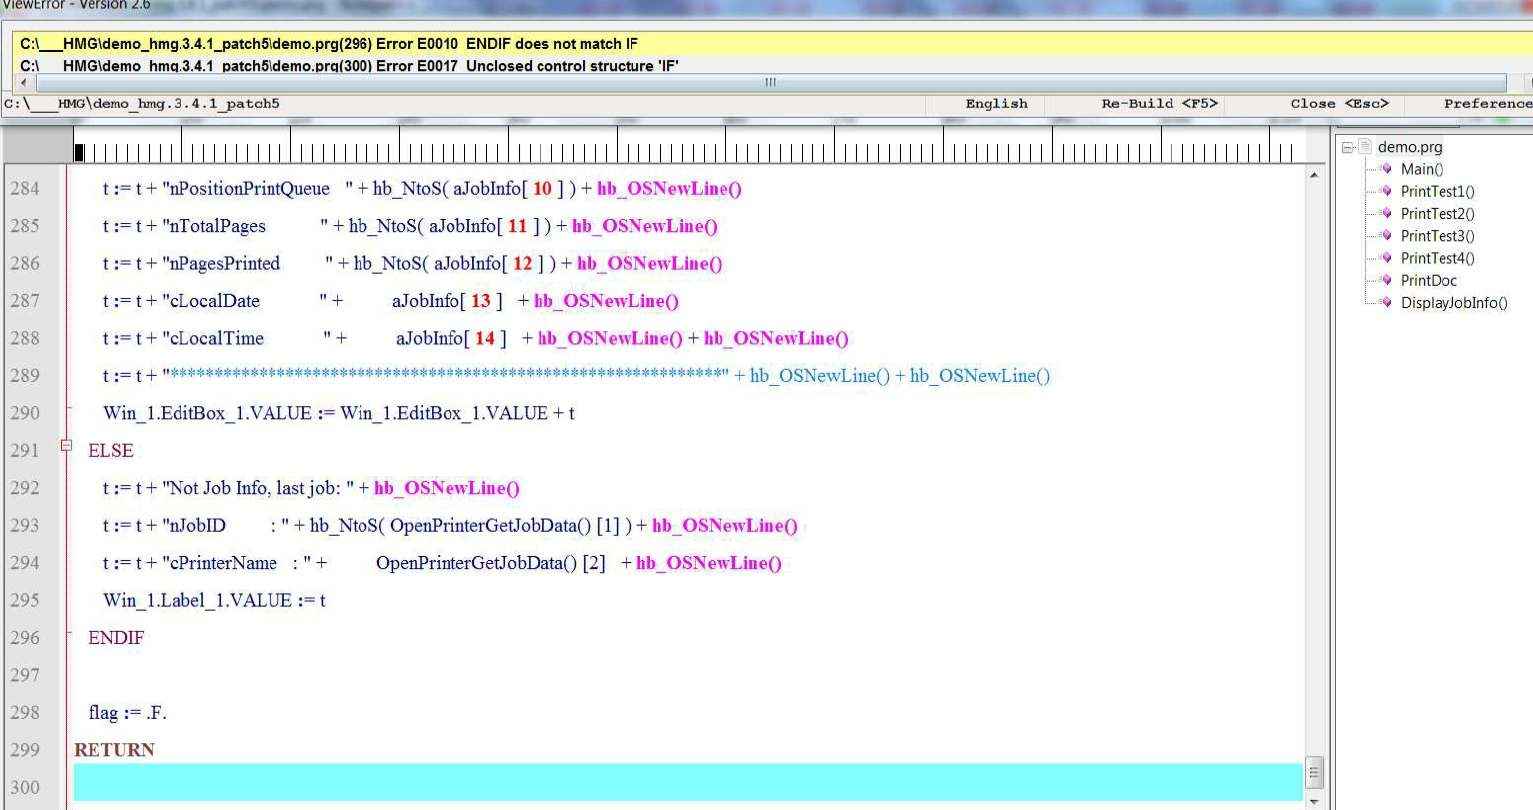Open the Preferences menu

(1486, 104)
